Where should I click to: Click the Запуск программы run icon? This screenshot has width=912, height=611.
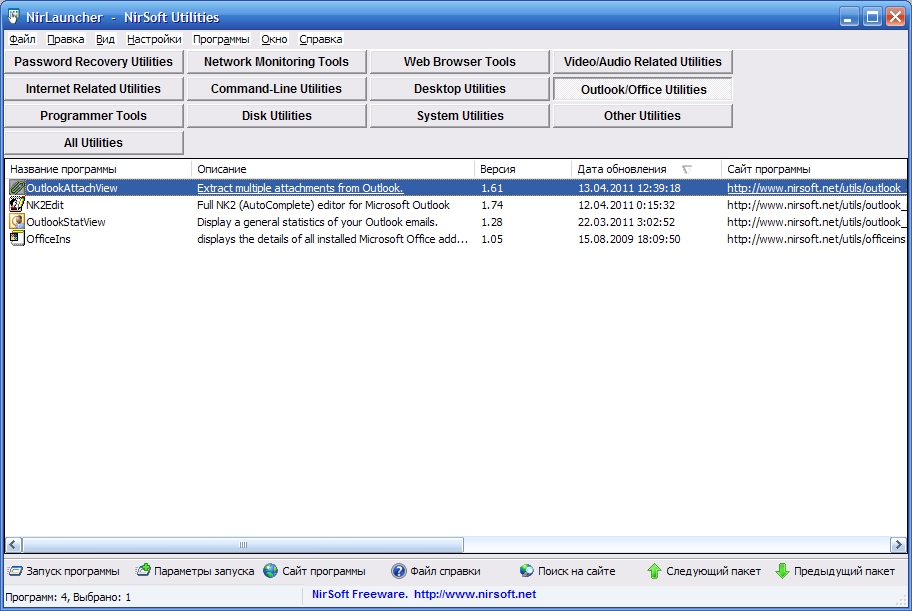click(x=15, y=571)
